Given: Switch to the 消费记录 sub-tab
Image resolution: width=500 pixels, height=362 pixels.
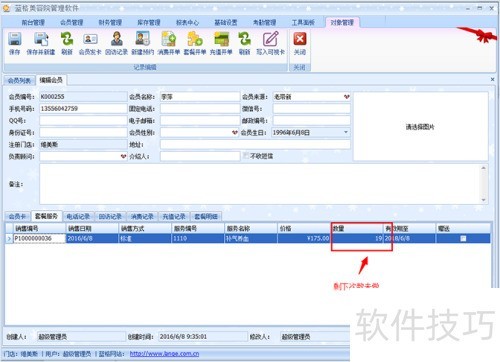Looking at the screenshot, I should (142, 216).
